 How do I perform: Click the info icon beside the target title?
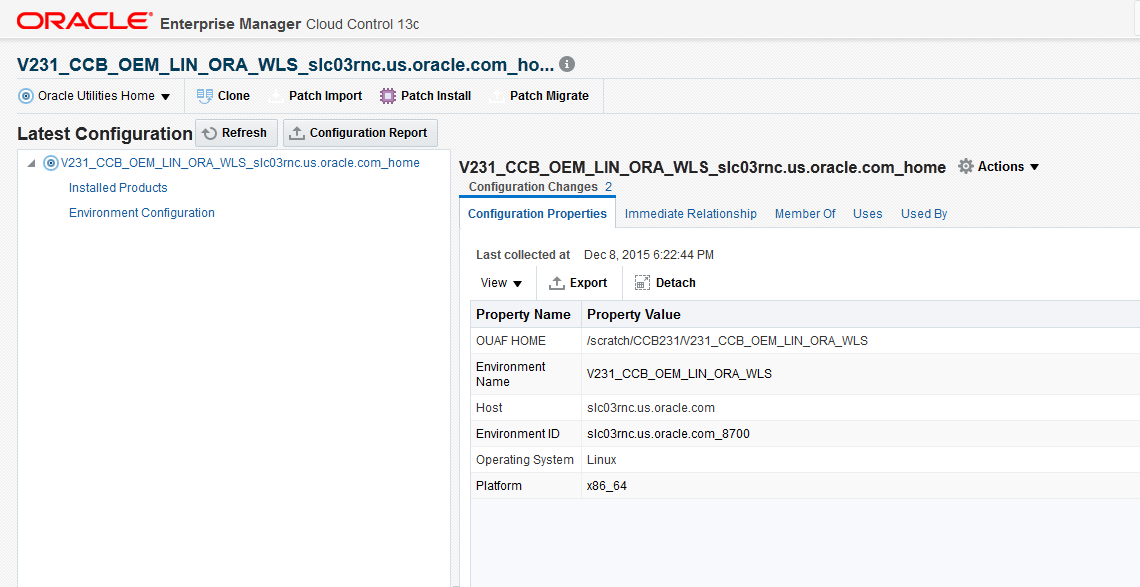(x=567, y=64)
